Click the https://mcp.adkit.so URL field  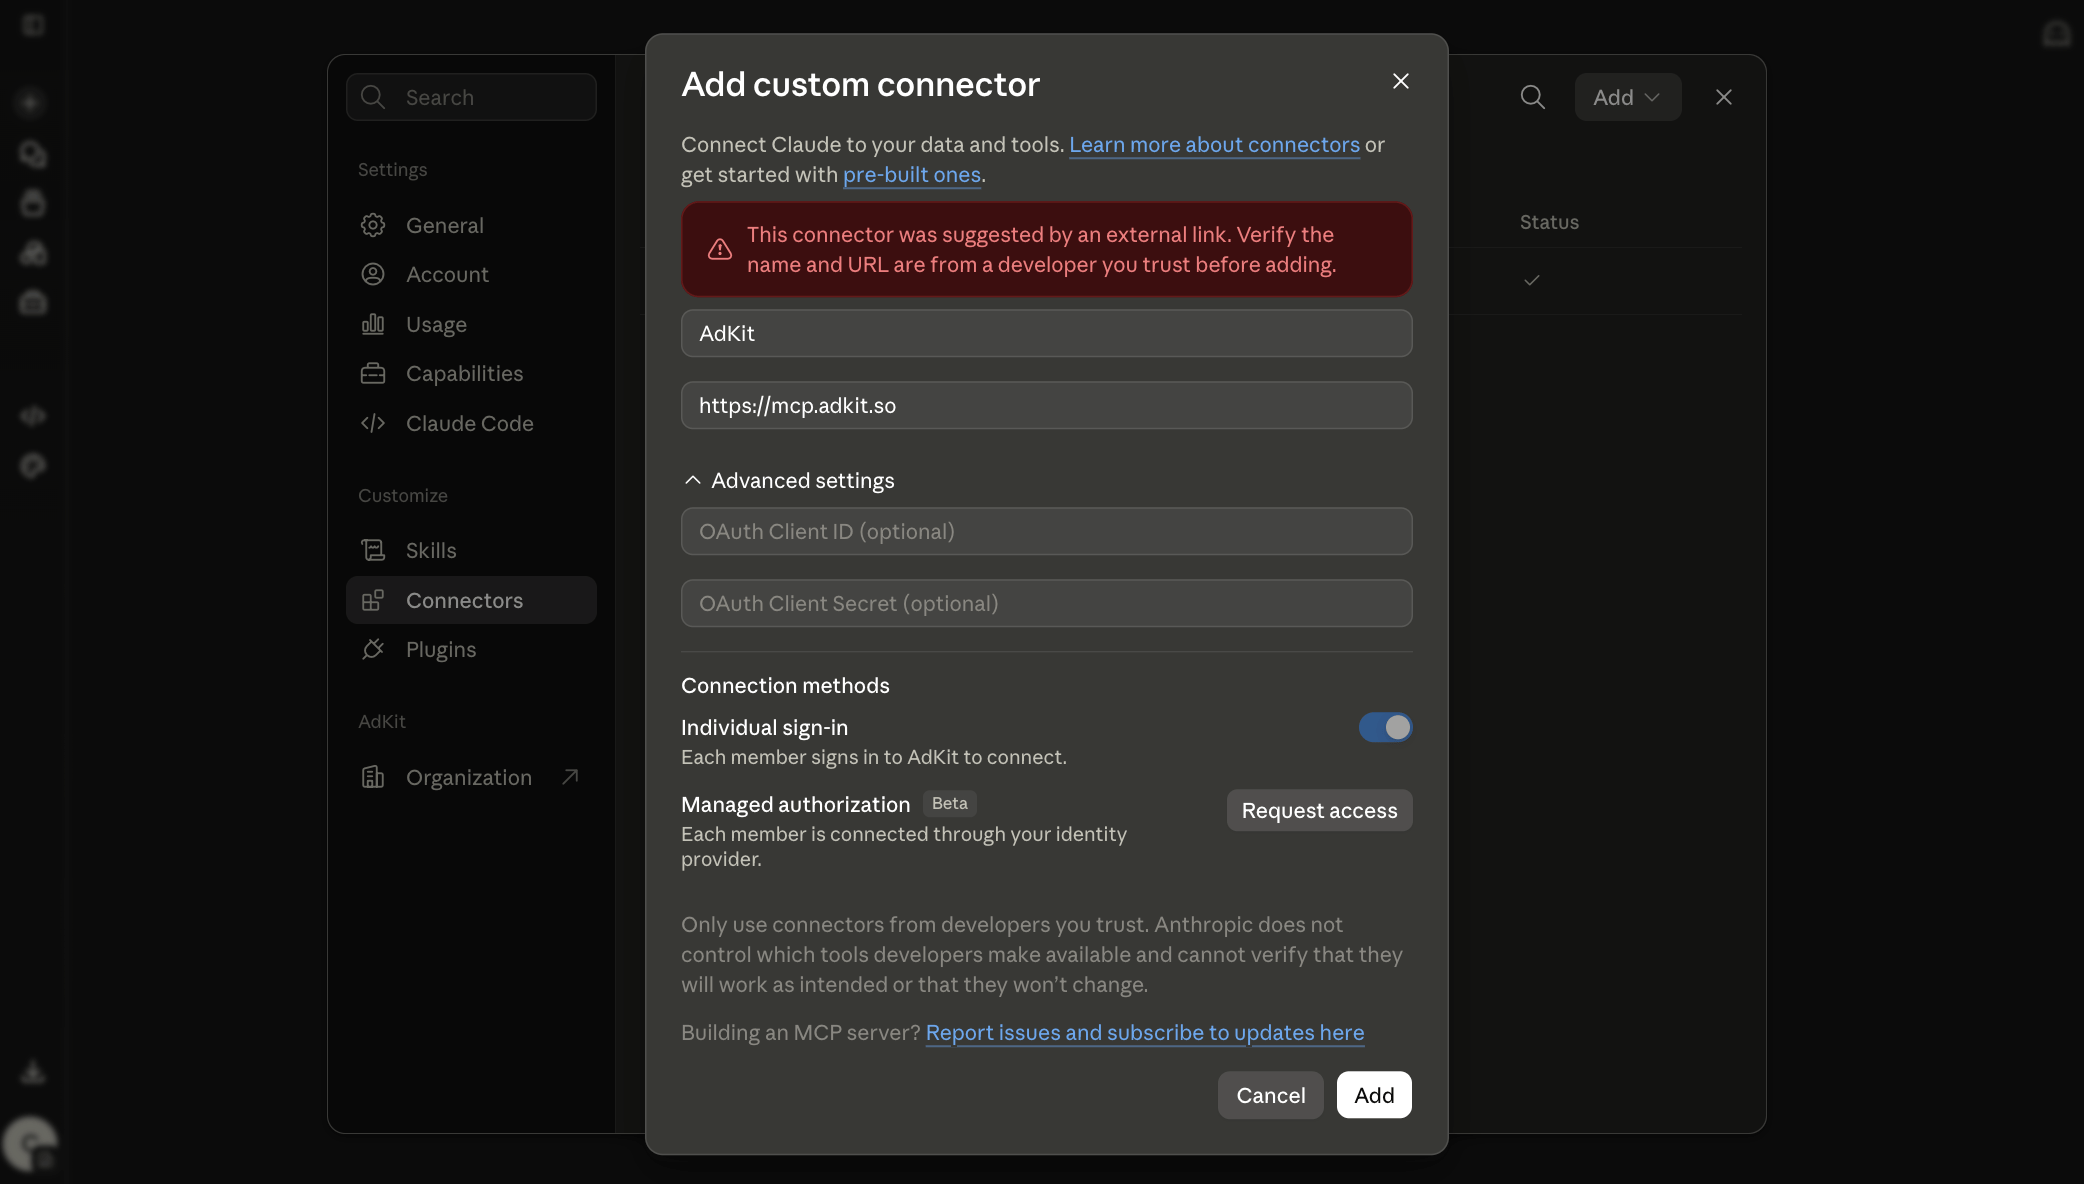coord(1046,405)
